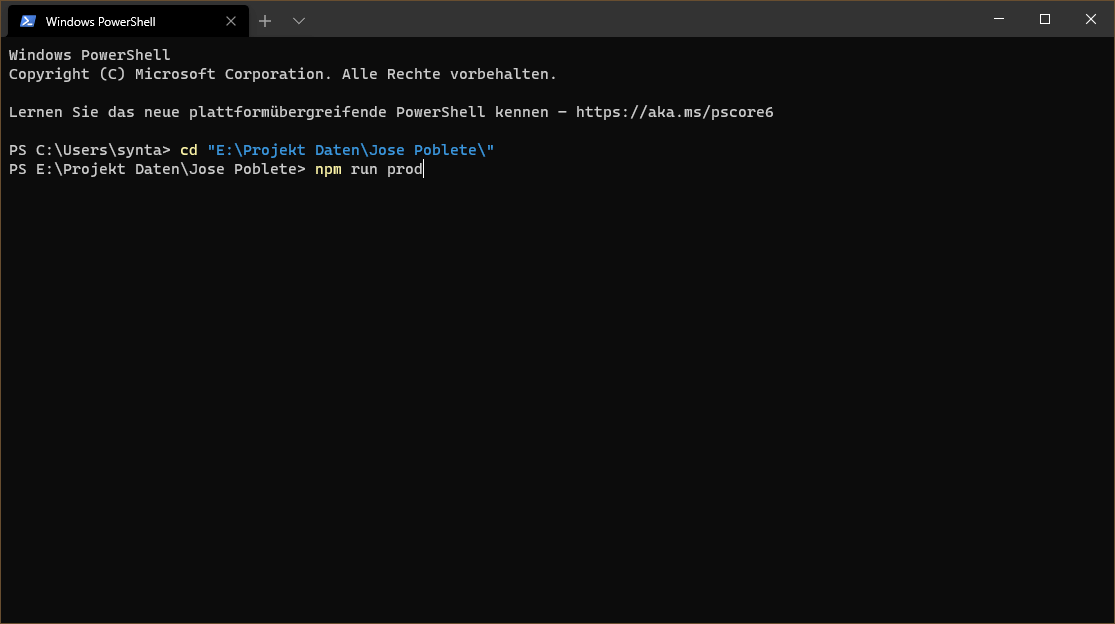
Task: Select the Windows PowerShell tab
Action: click(x=110, y=21)
